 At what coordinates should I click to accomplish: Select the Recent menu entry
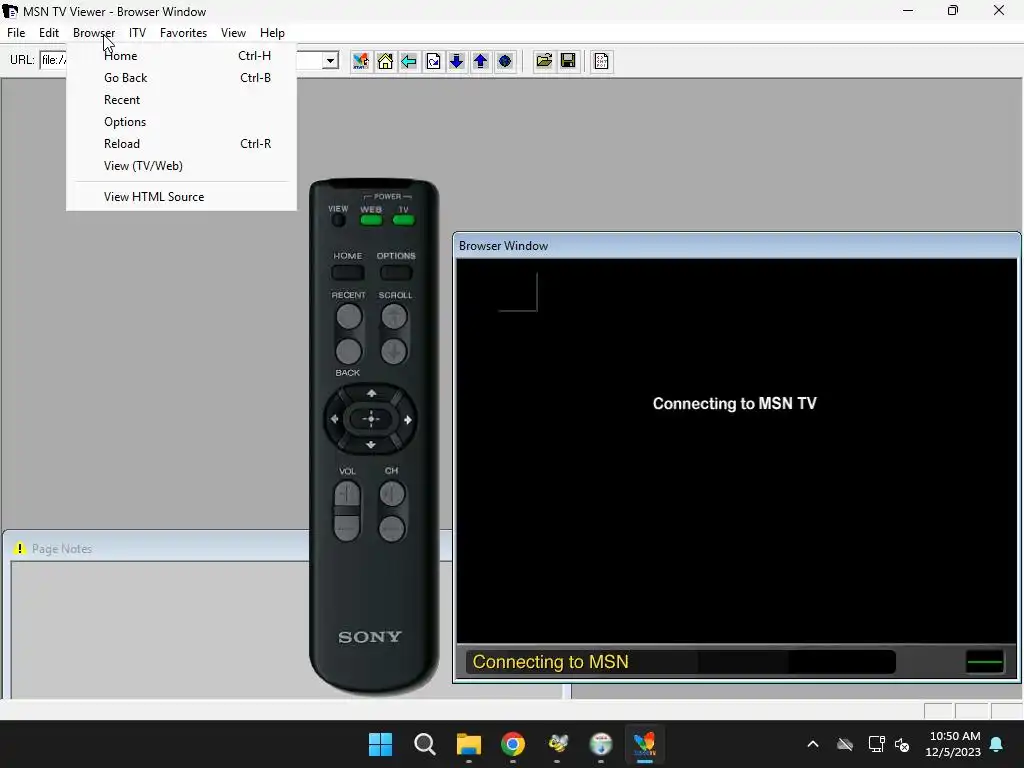[x=182, y=100]
